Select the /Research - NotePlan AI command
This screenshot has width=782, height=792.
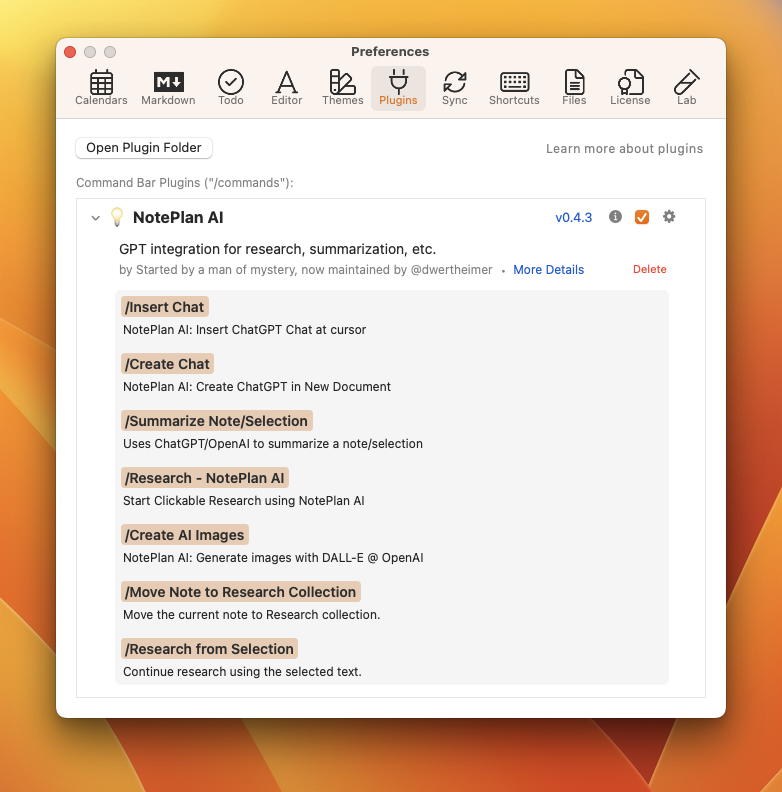coord(205,478)
